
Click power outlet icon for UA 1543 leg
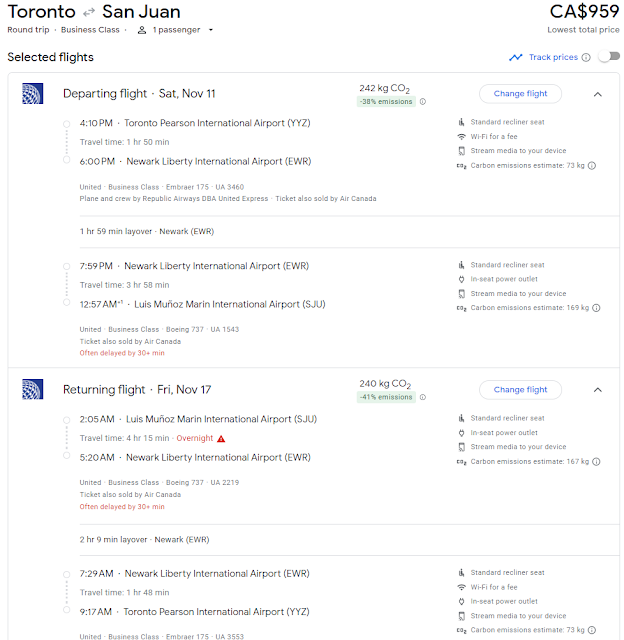(x=461, y=279)
